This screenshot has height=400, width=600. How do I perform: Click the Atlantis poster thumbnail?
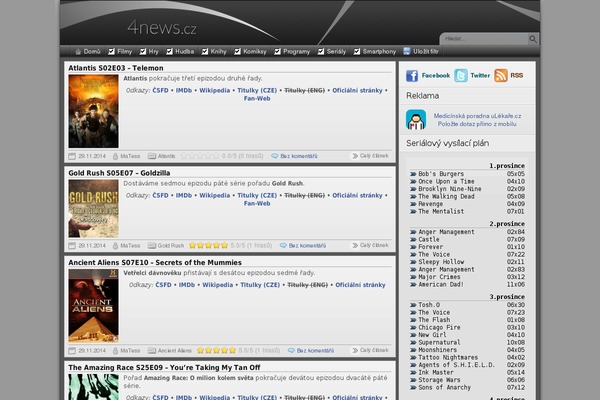[x=93, y=111]
